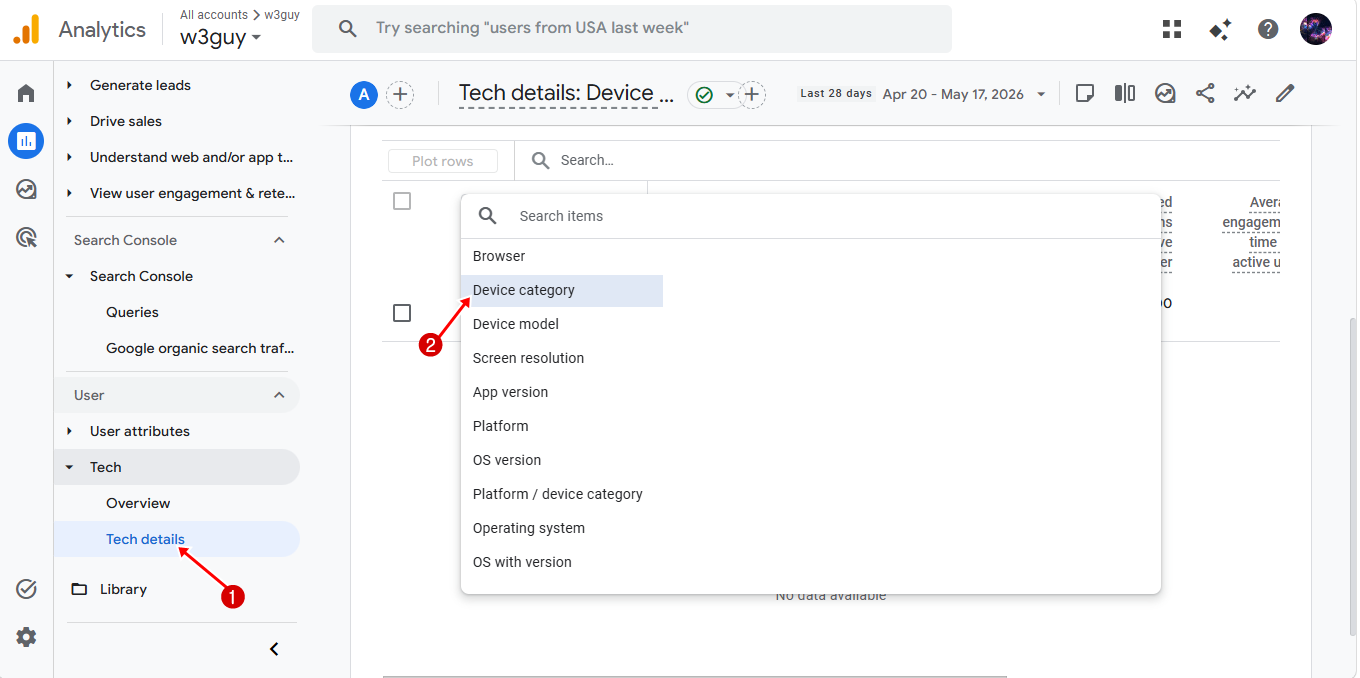Click the Library folder icon
Image resolution: width=1360 pixels, height=678 pixels.
coord(79,589)
